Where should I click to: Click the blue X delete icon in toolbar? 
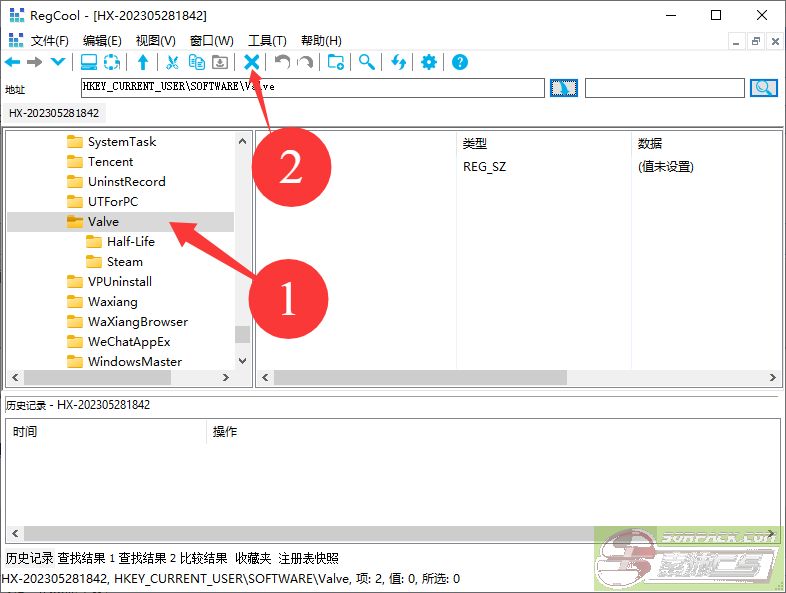click(252, 62)
